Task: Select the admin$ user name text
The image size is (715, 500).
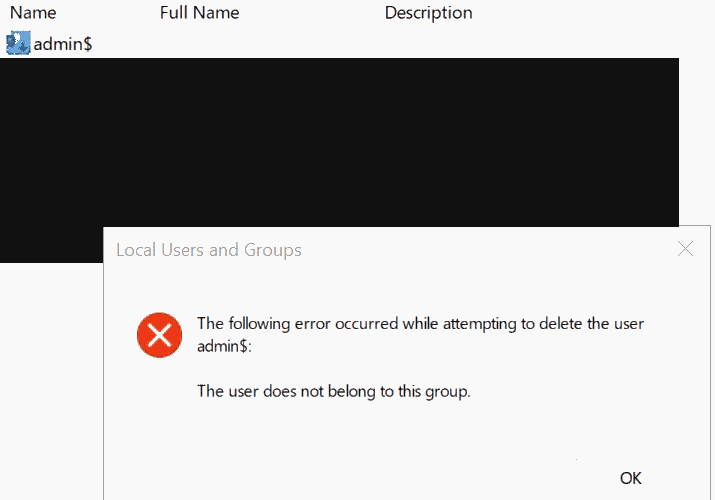Action: coord(63,44)
